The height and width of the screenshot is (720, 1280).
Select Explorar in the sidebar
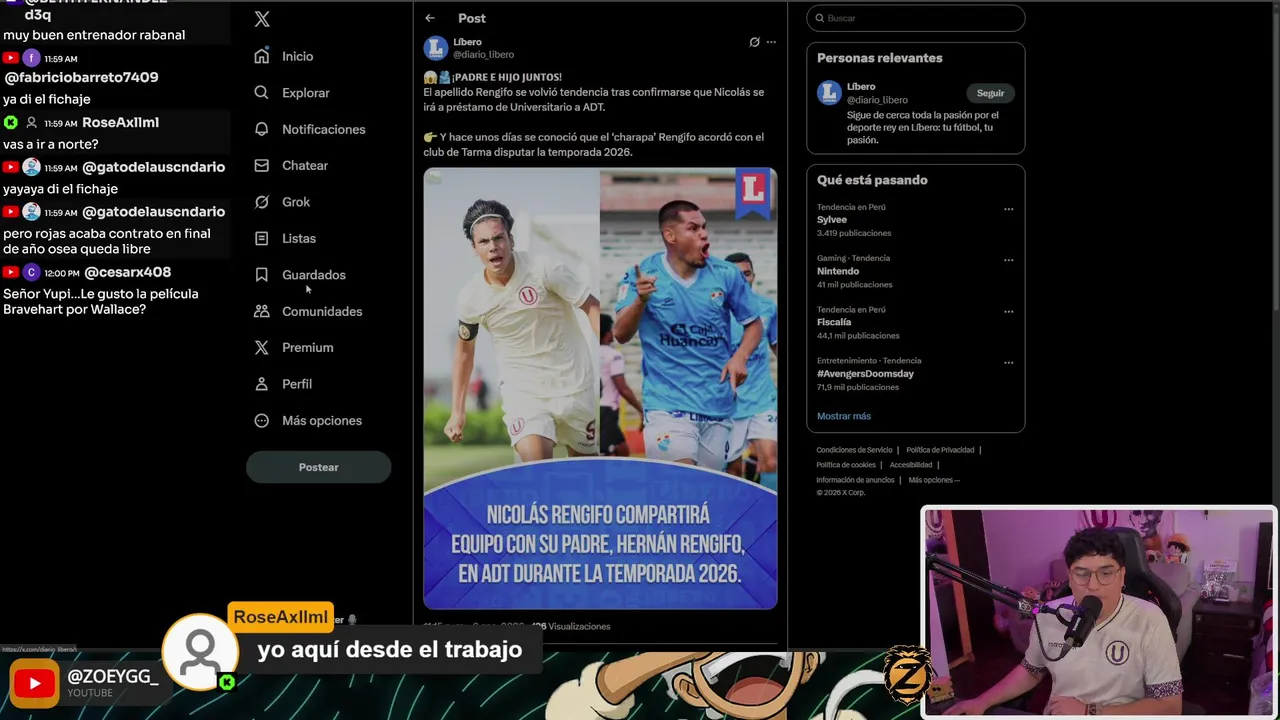click(305, 92)
